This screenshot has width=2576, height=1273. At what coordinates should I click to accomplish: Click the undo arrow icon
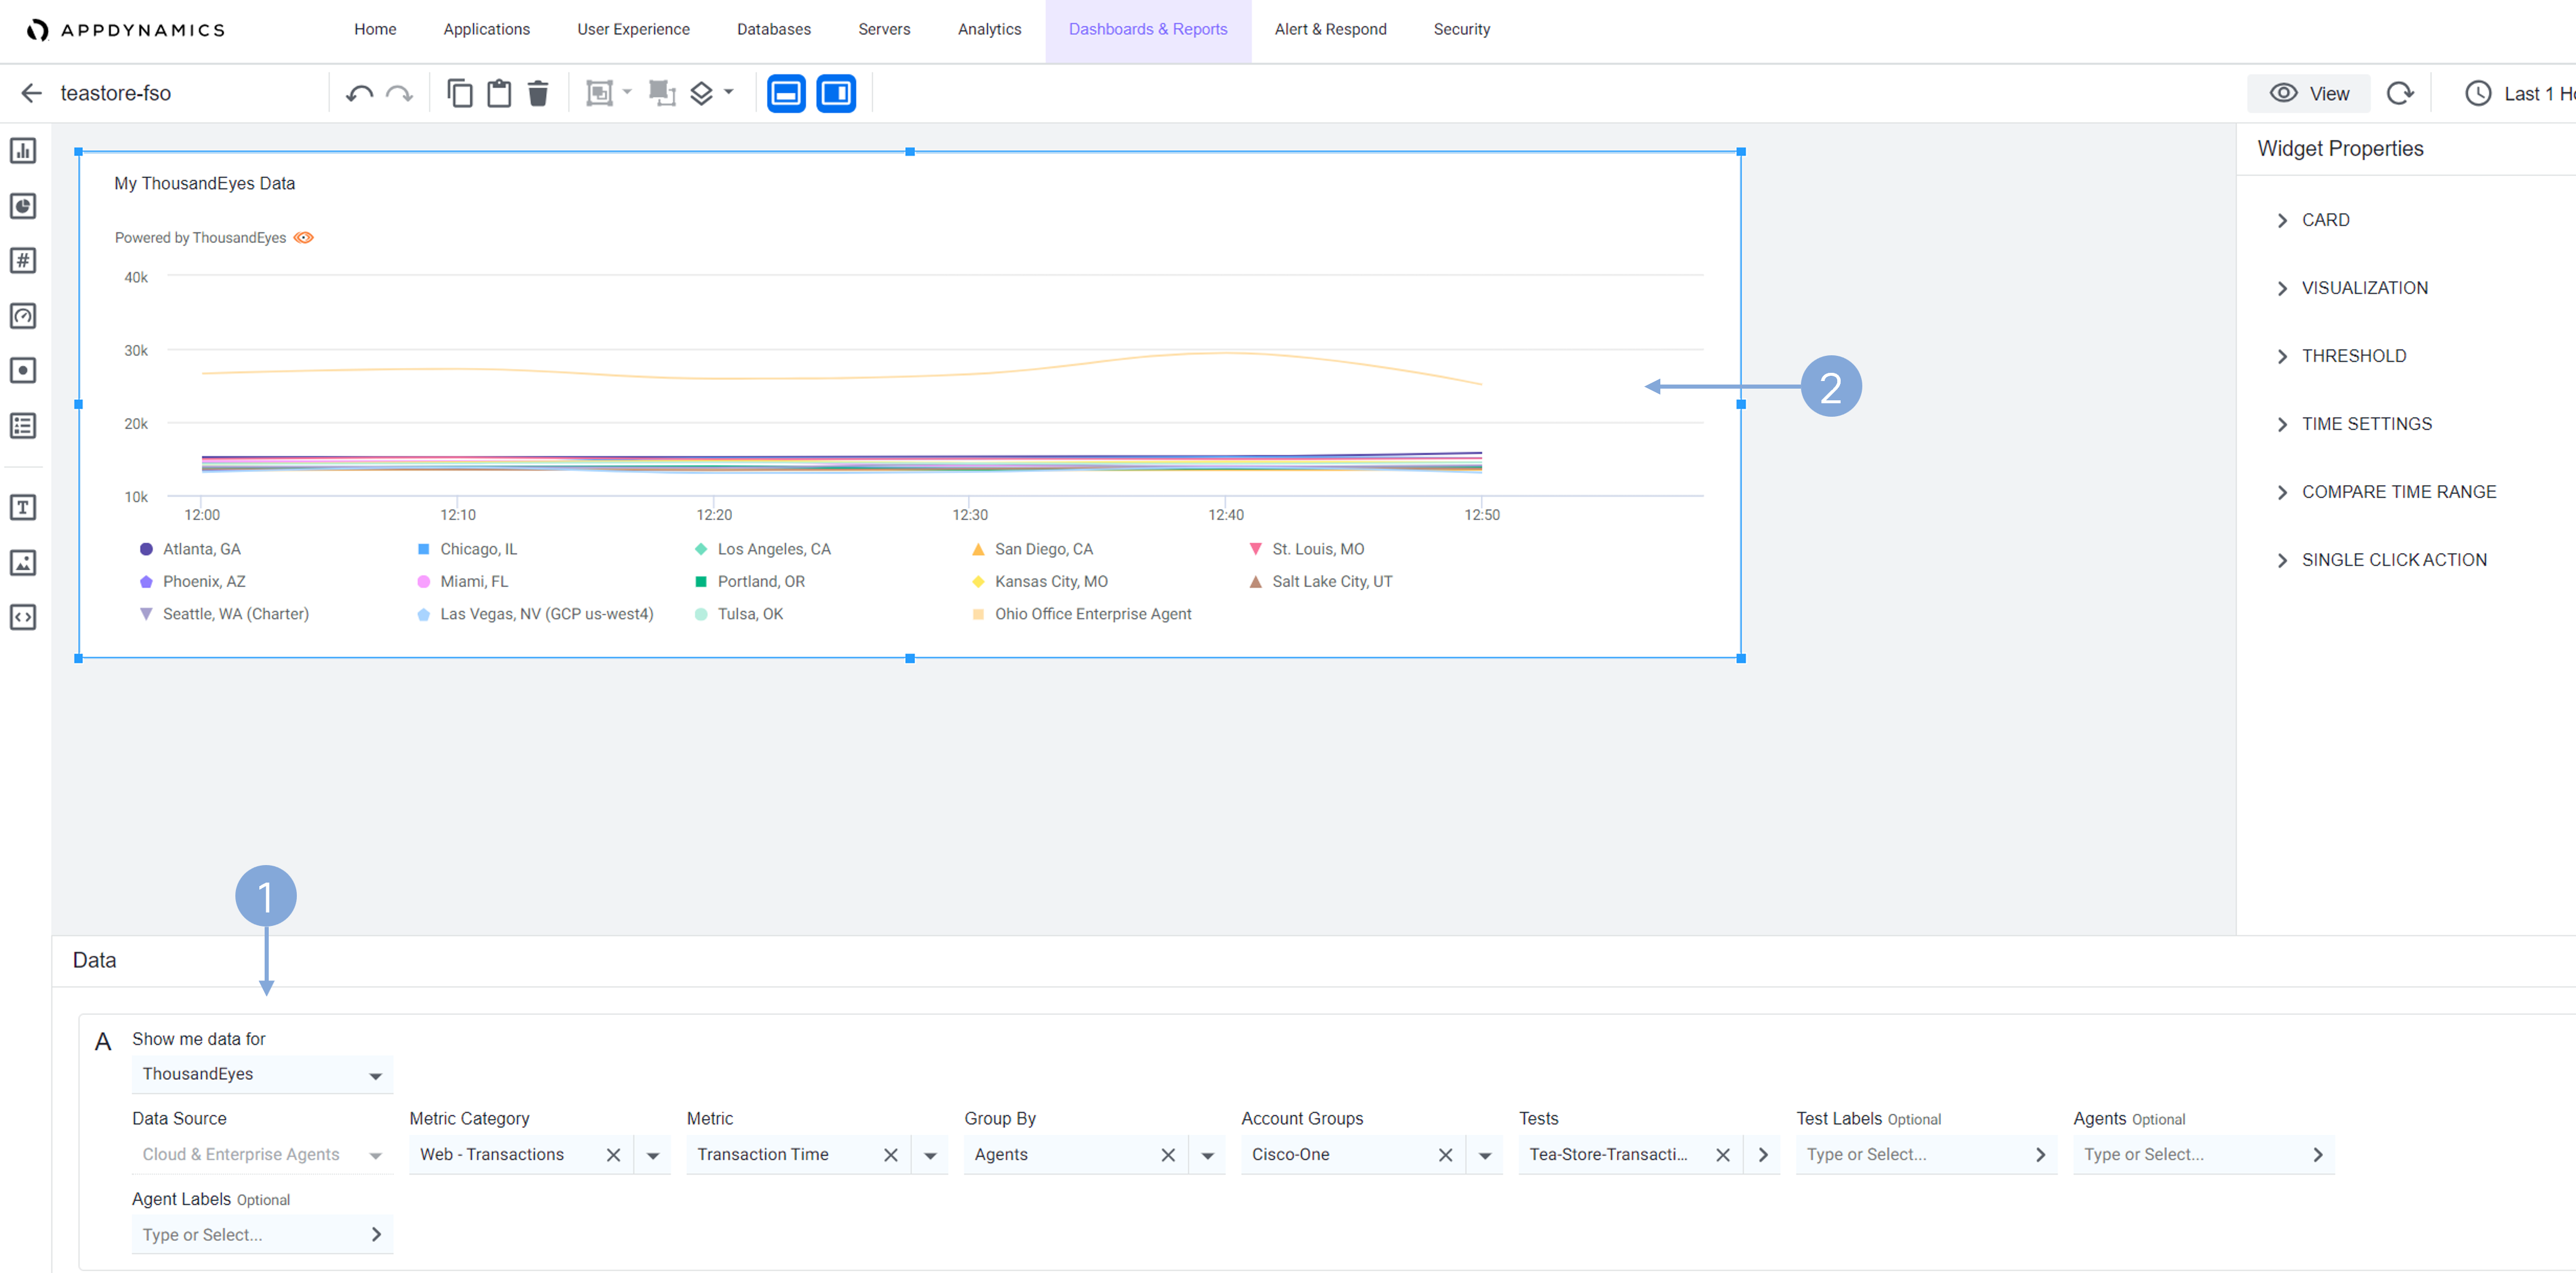coord(359,94)
